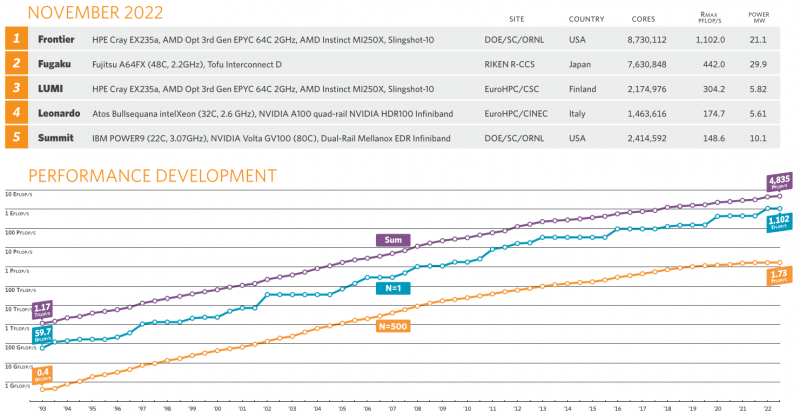Open the Fugaku system entry
The image size is (800, 418).
55,64
